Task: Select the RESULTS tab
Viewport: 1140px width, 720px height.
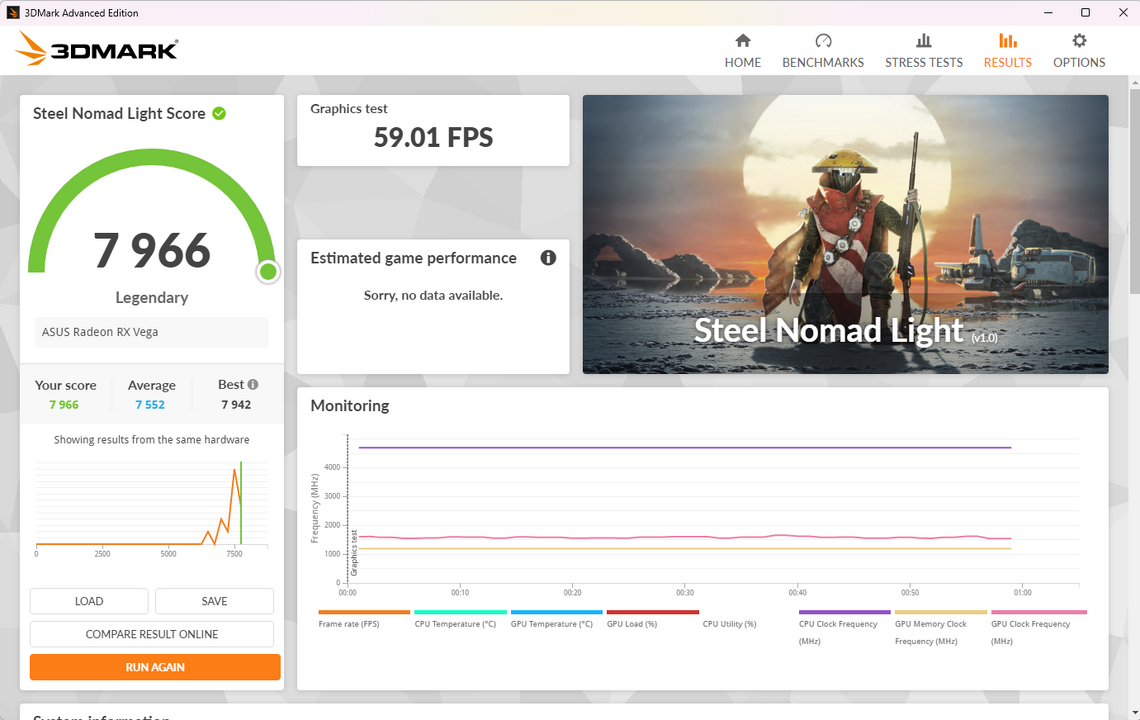Action: pos(1007,50)
